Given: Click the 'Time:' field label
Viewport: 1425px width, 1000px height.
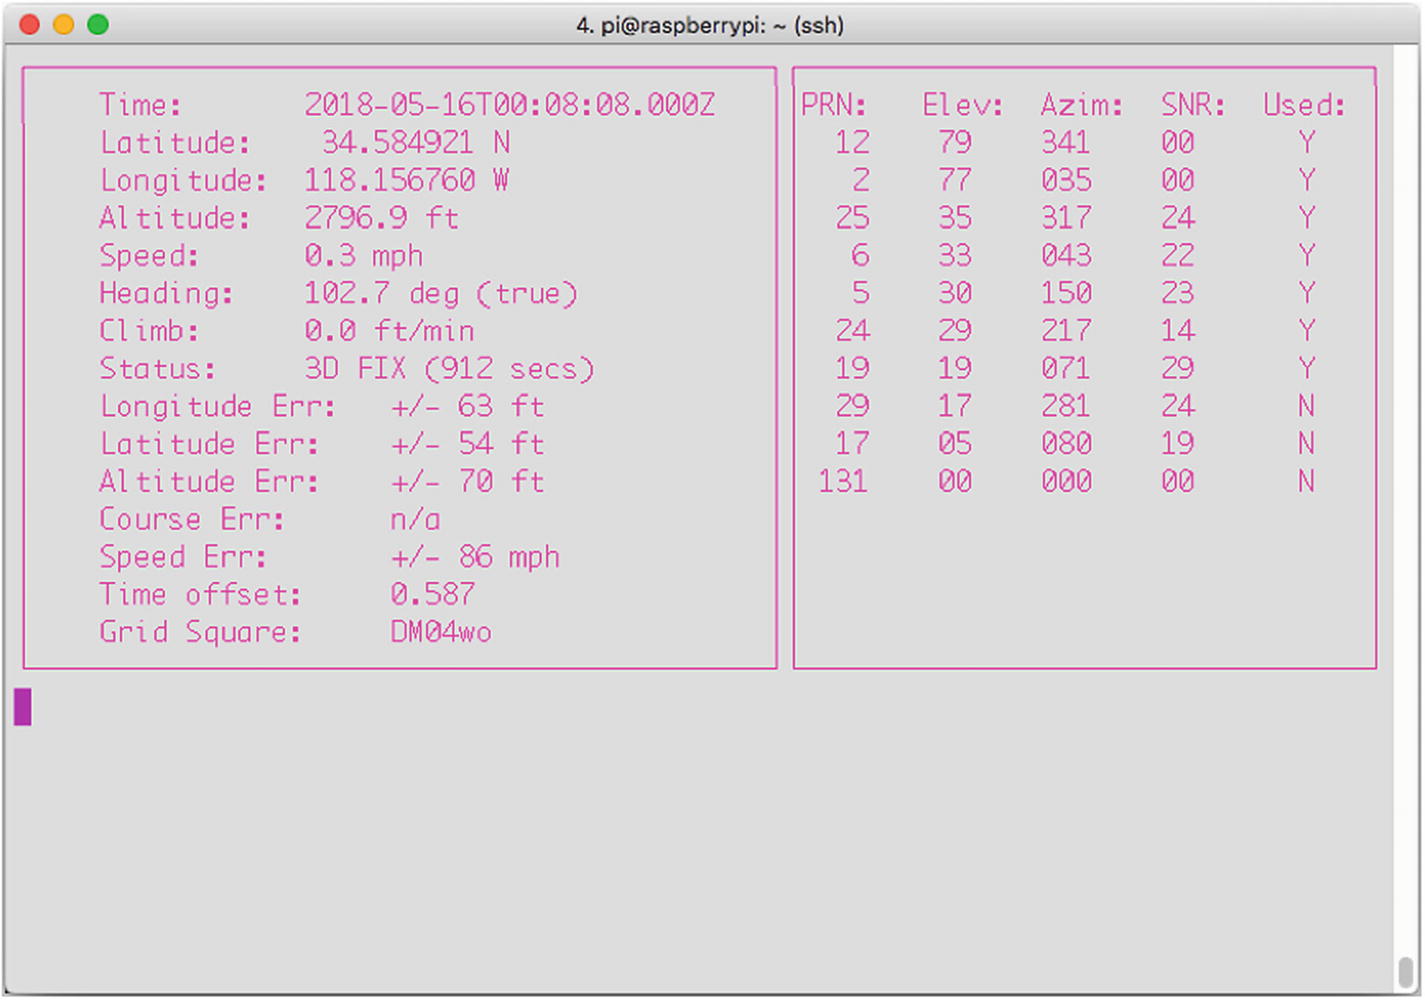Looking at the screenshot, I should coord(141,105).
